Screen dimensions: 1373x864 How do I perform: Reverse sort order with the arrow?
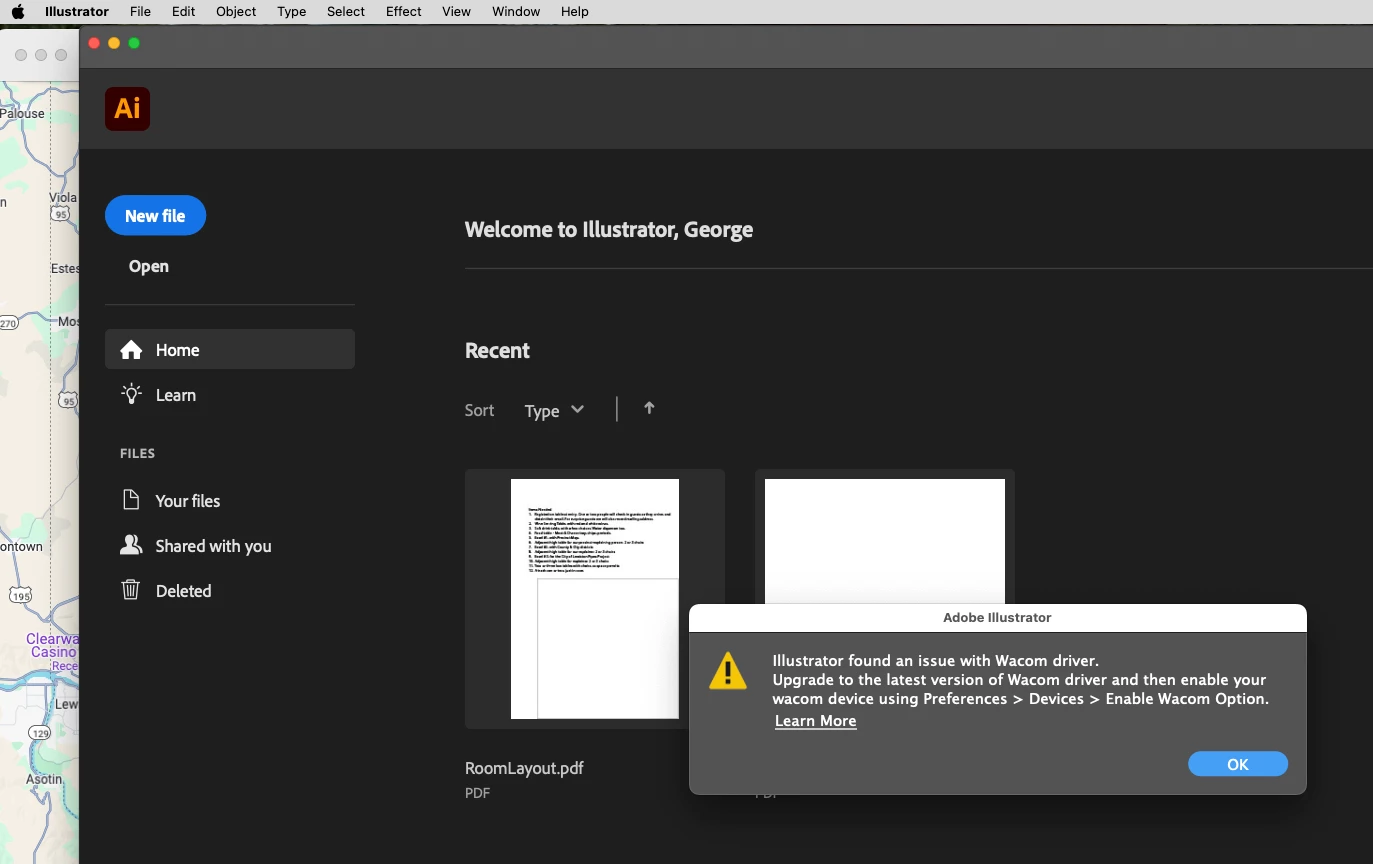[649, 408]
